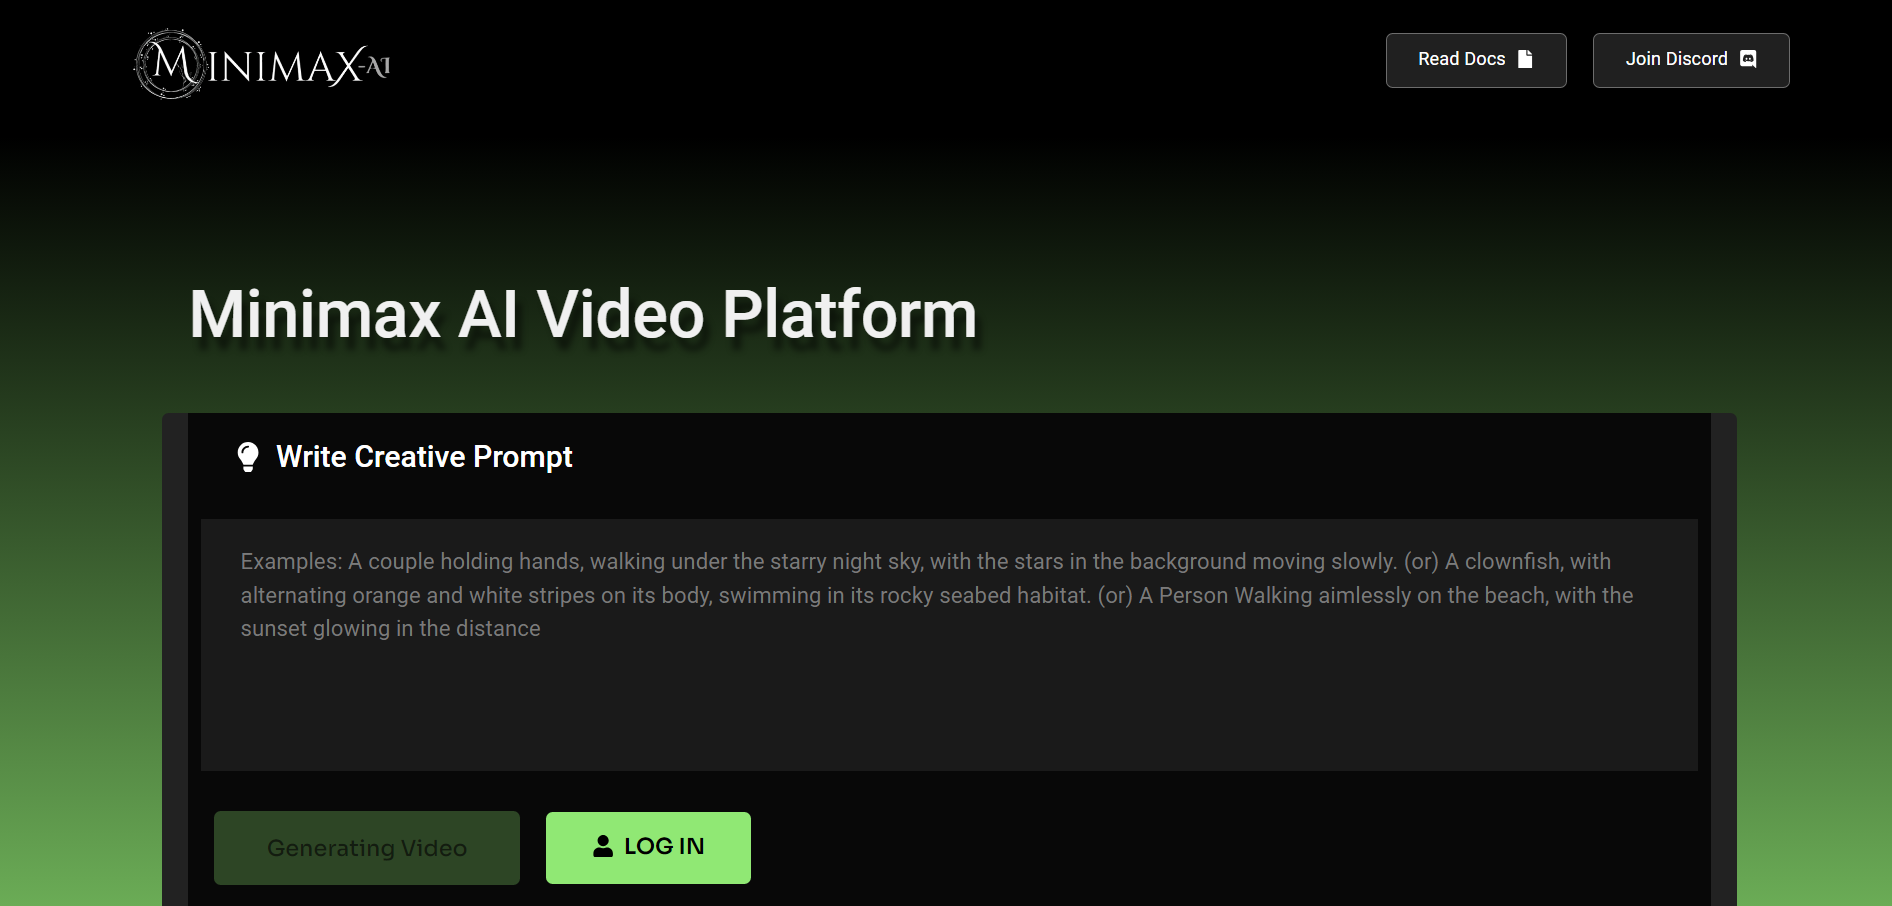Click the 'Join Discord' text label

tap(1676, 59)
